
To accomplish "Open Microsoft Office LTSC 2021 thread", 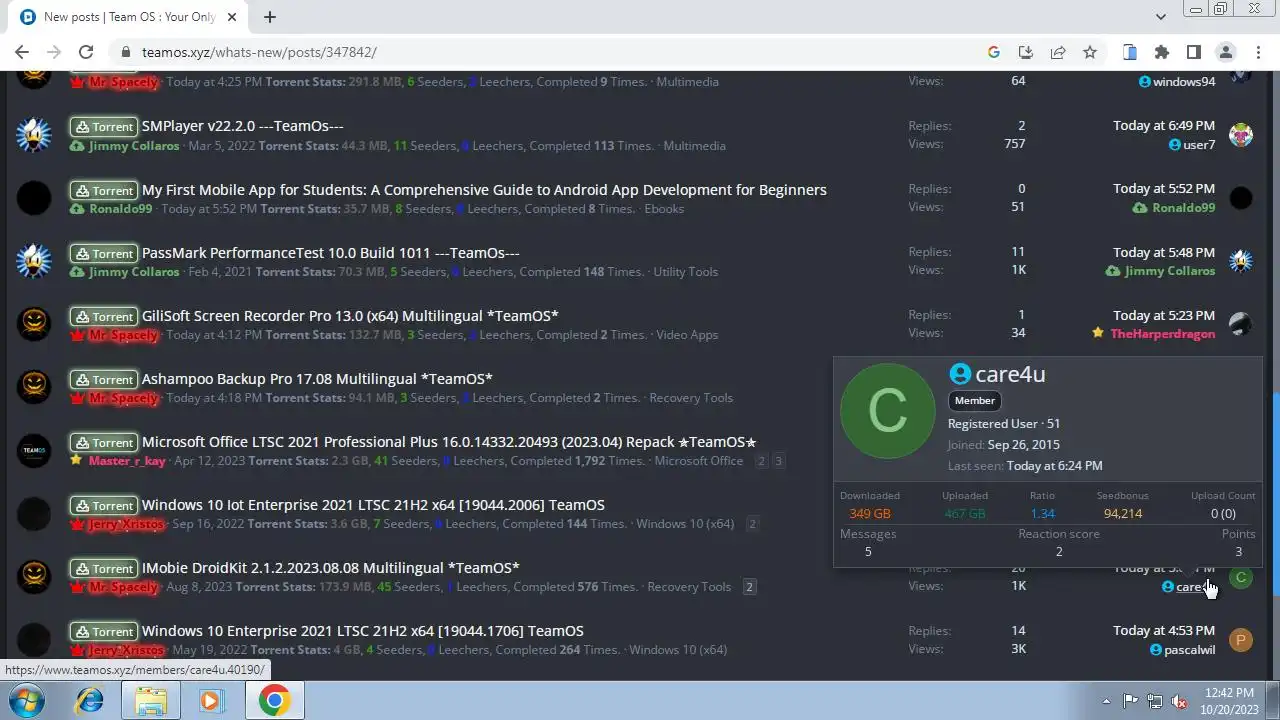I will (x=449, y=441).
